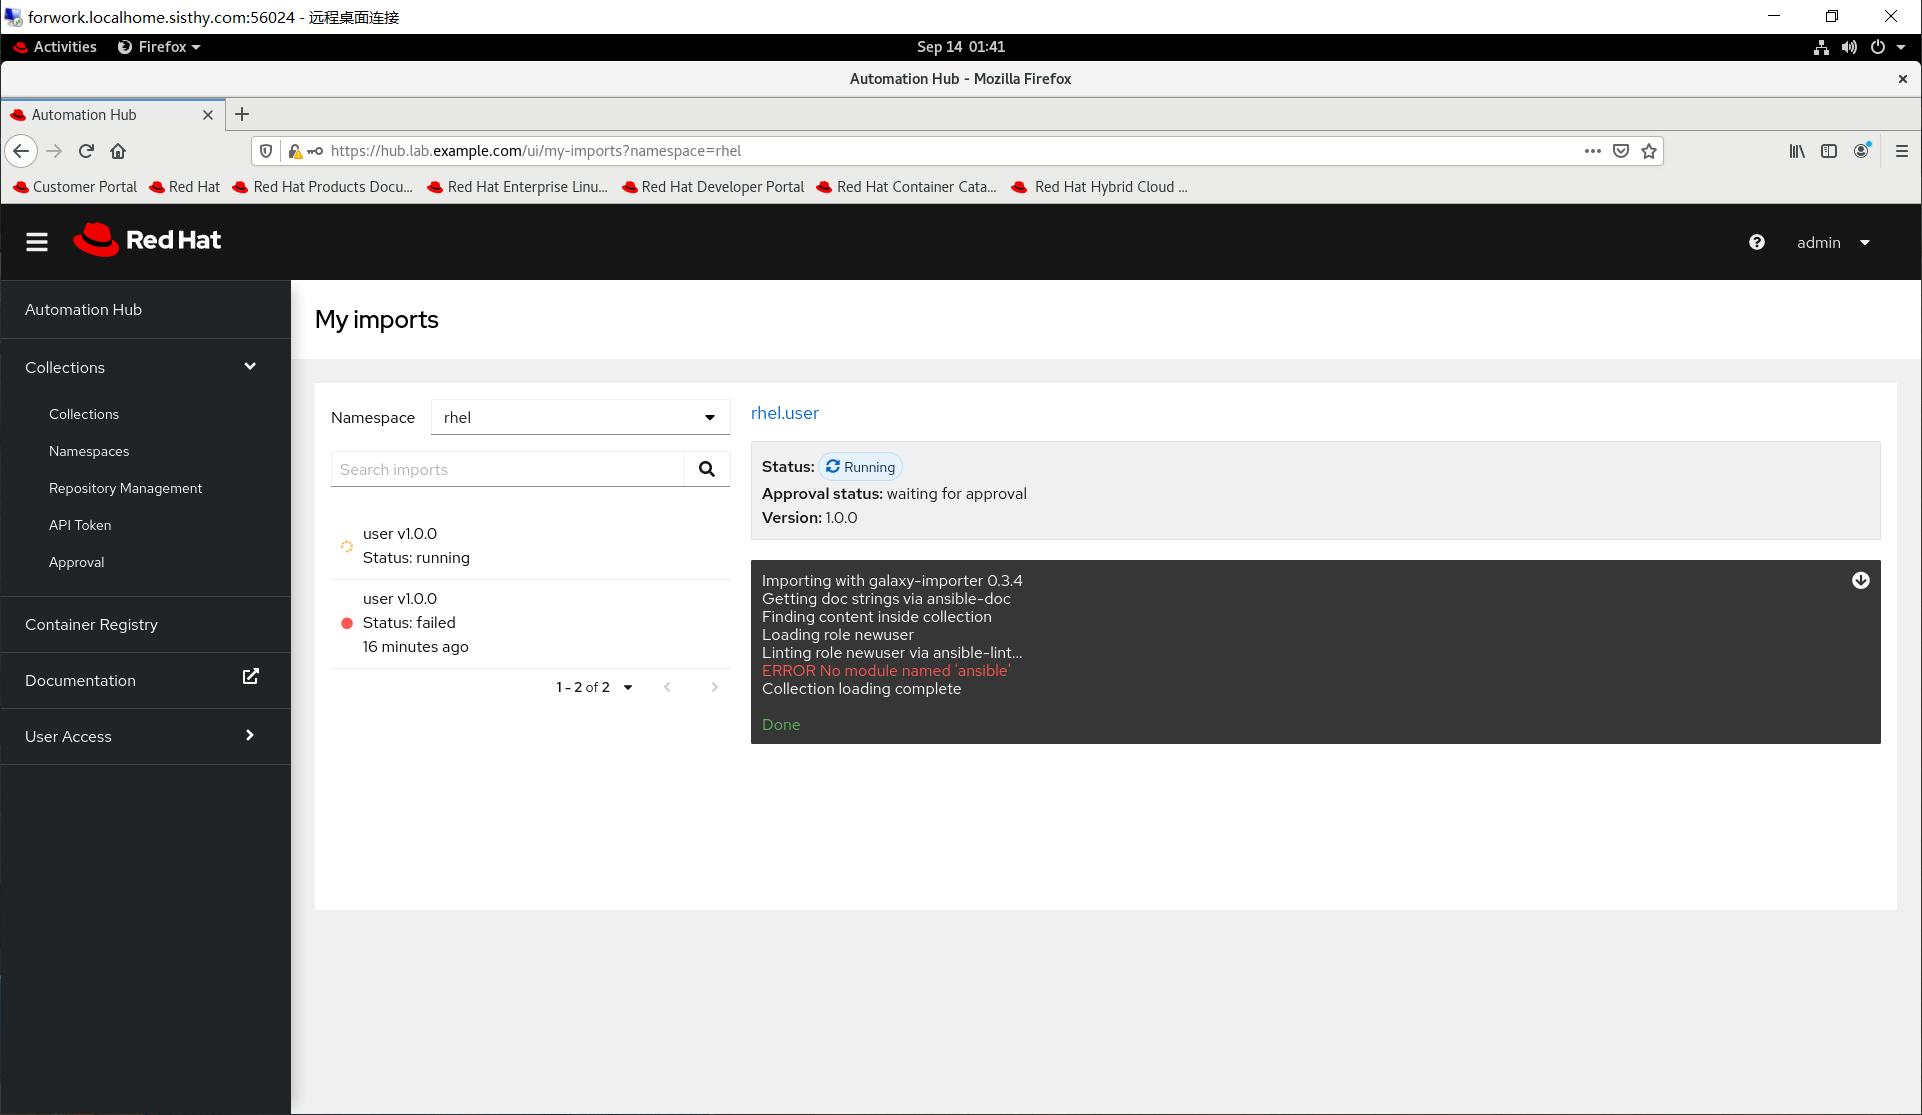Reload the page with the Firefox refresh button

(86, 151)
